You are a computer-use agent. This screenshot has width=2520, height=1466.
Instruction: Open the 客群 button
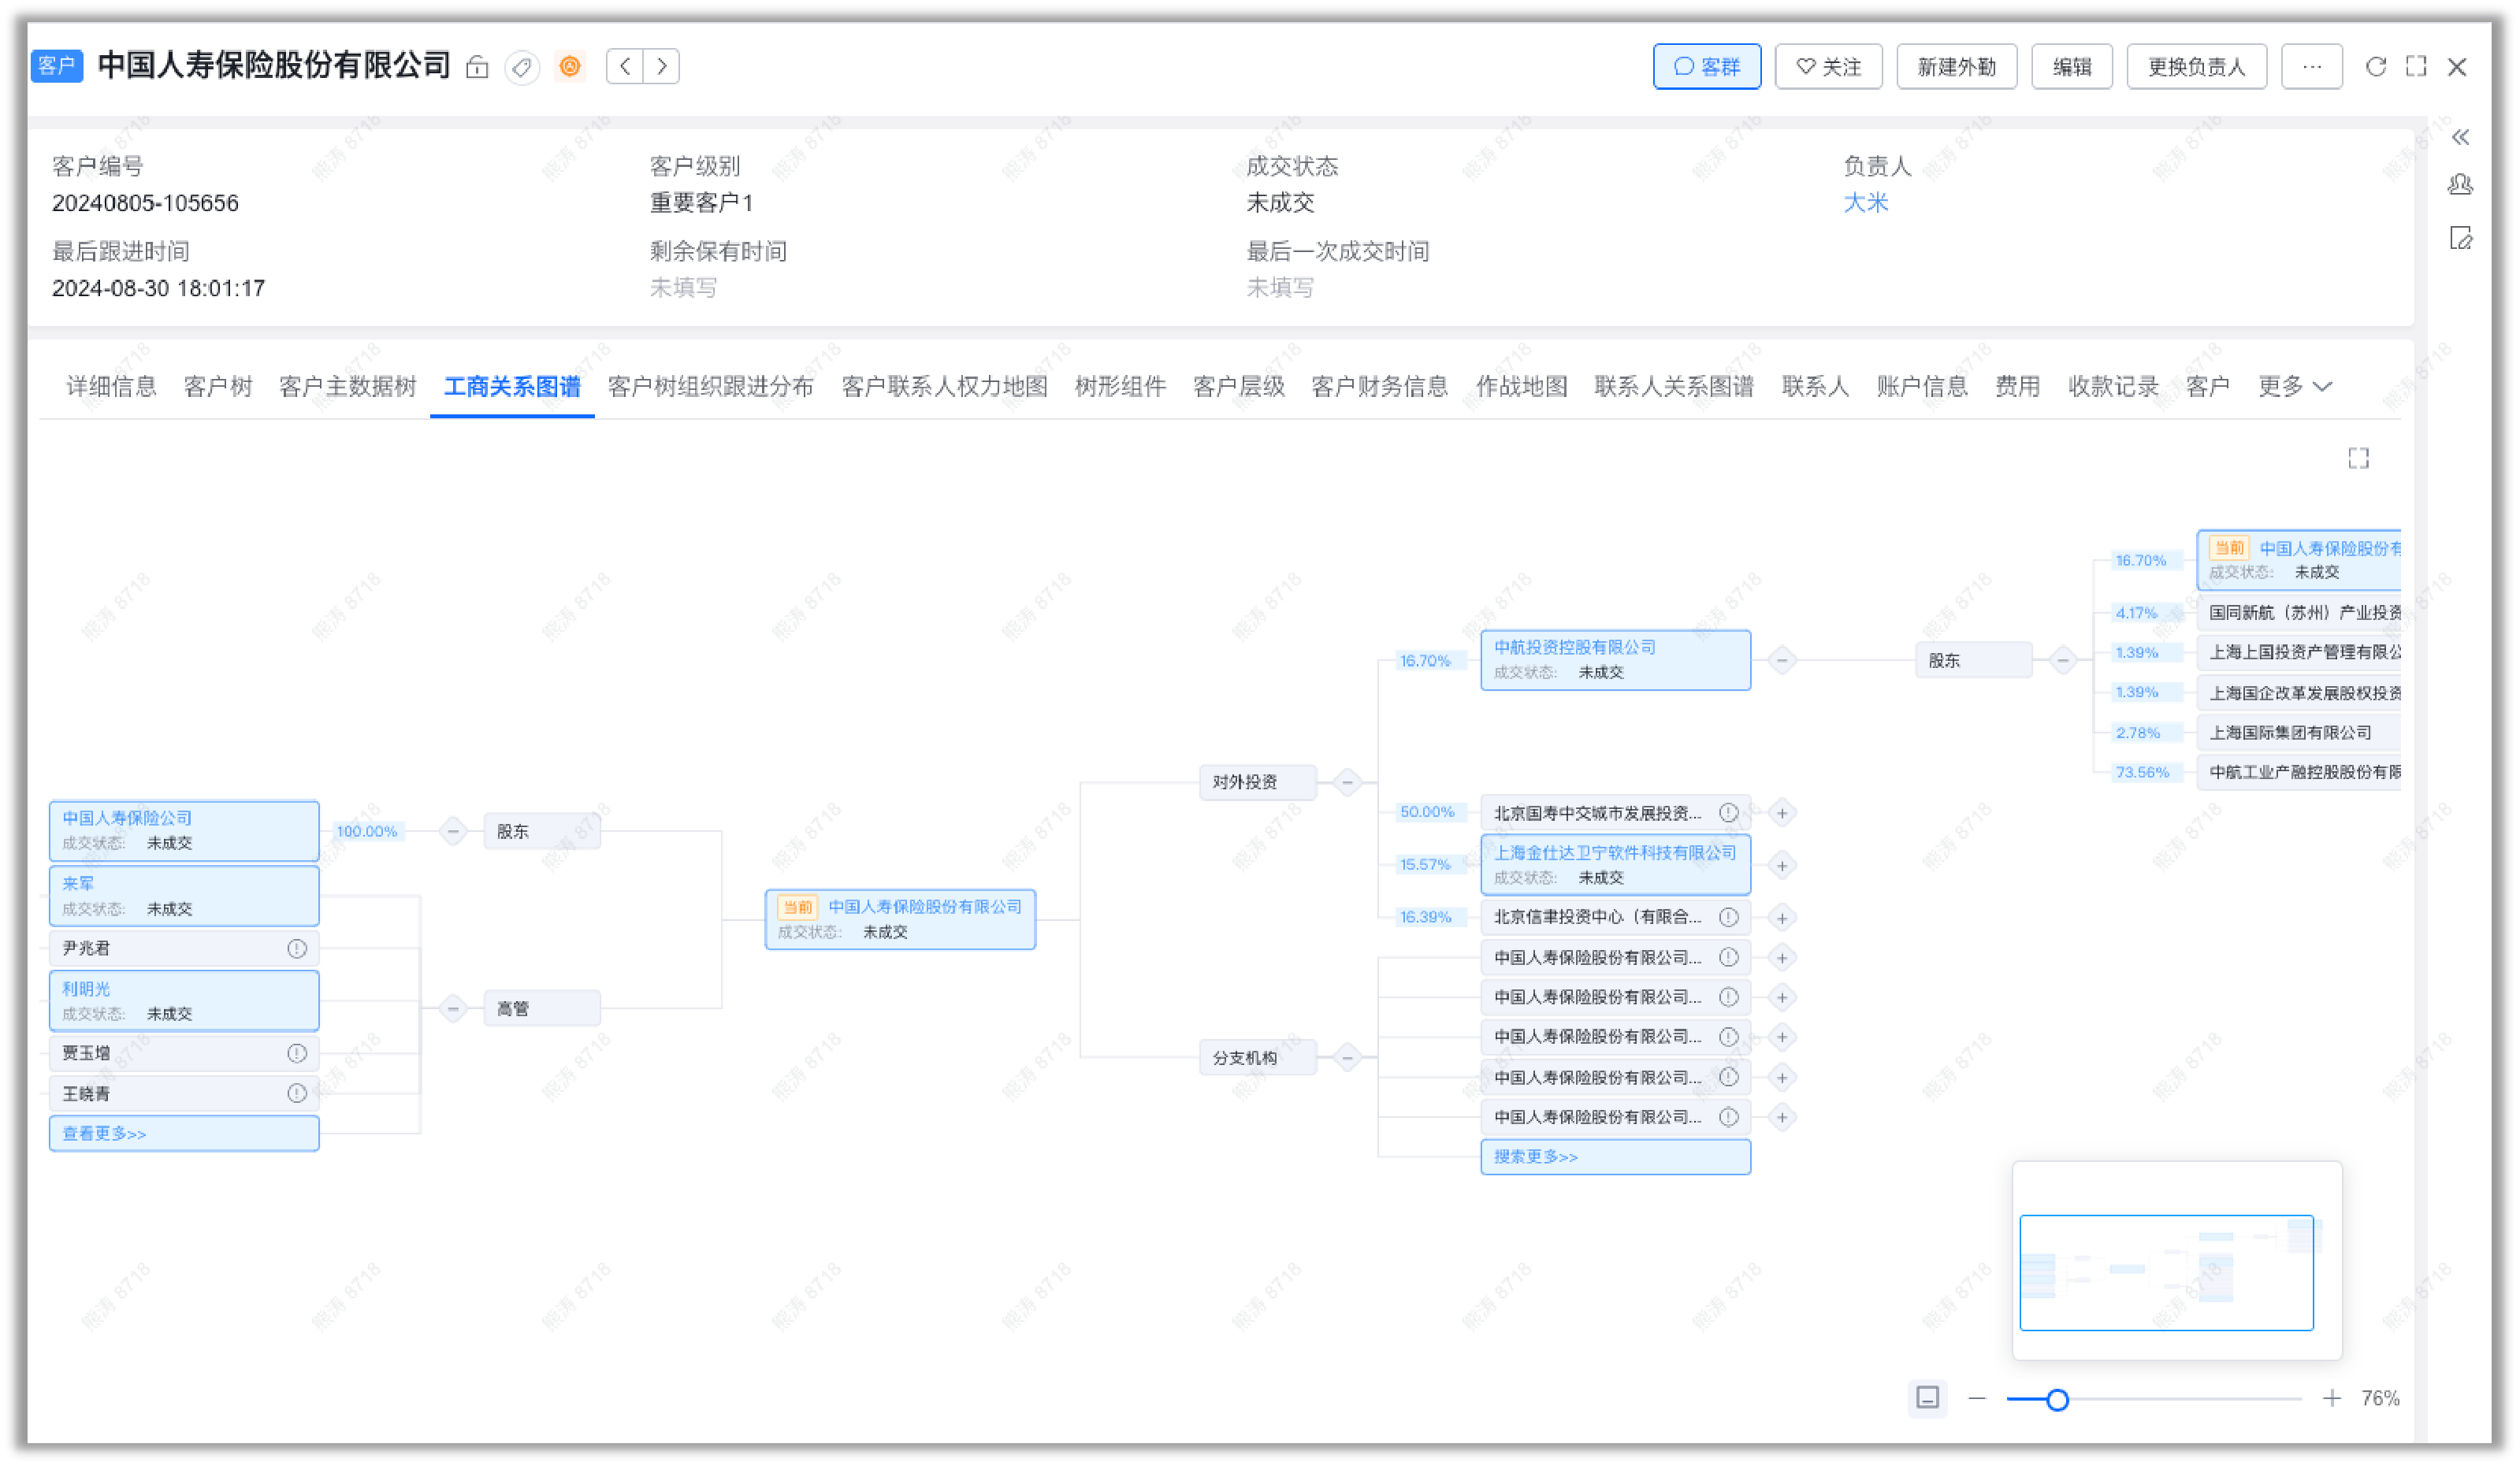[1707, 67]
